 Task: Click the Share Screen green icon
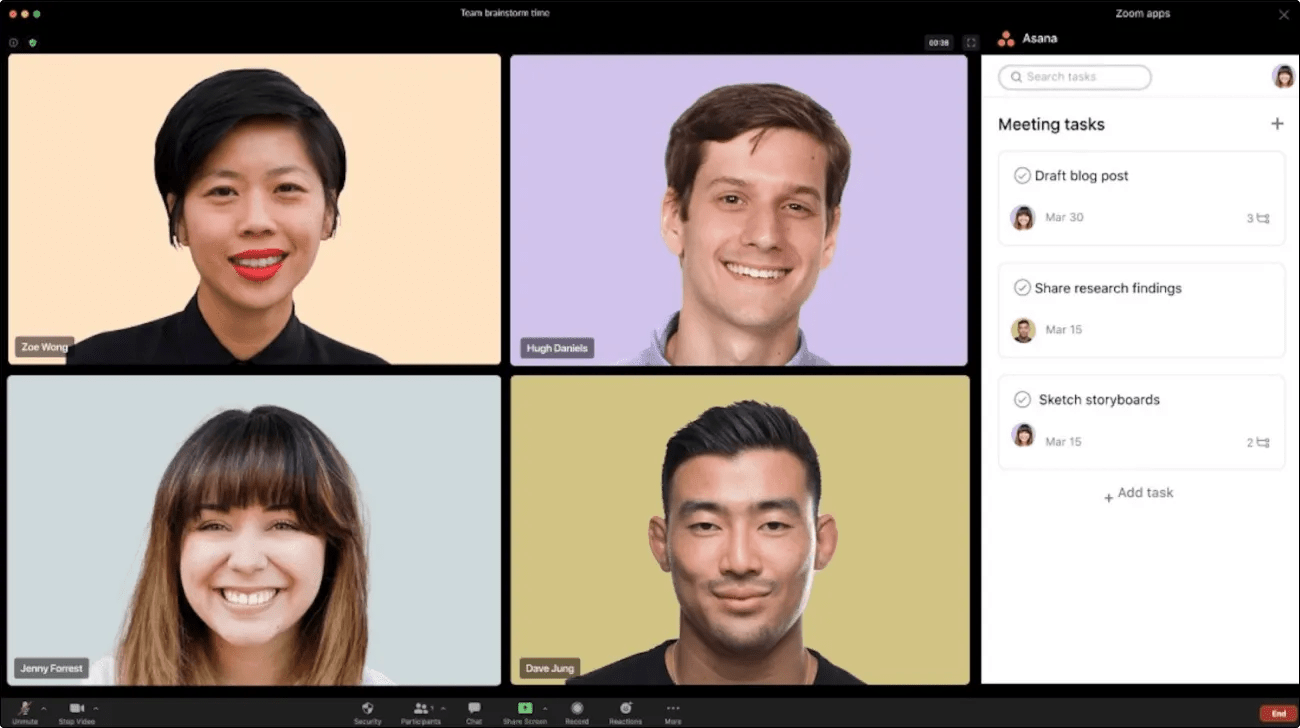pos(525,708)
